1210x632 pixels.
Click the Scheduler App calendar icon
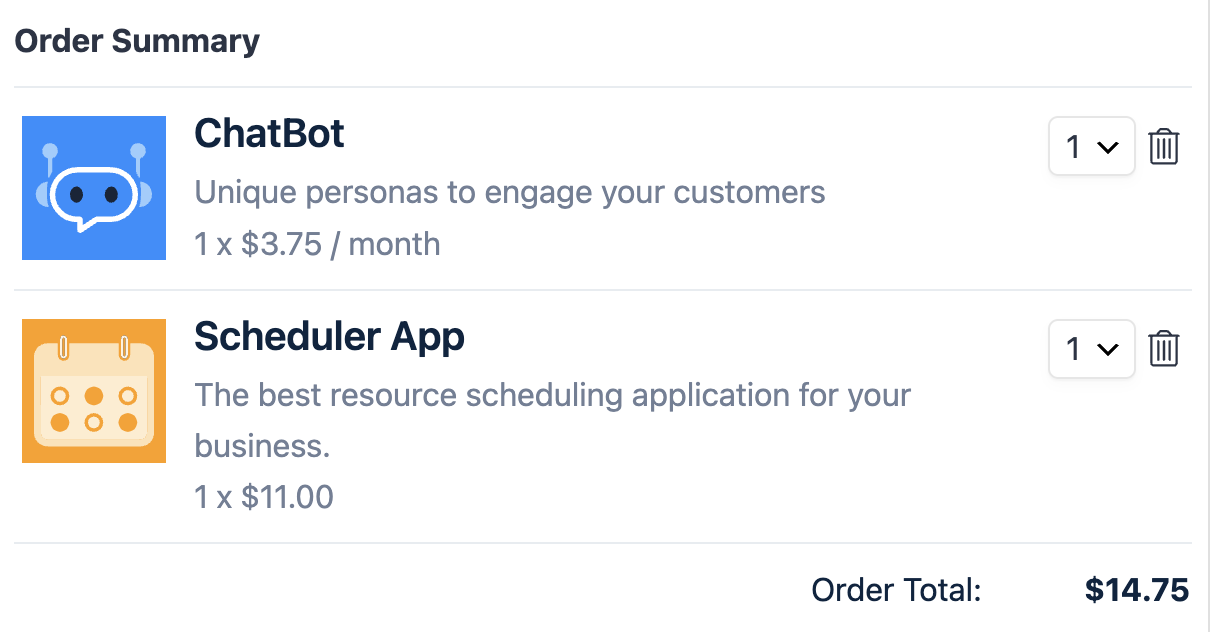click(x=93, y=394)
